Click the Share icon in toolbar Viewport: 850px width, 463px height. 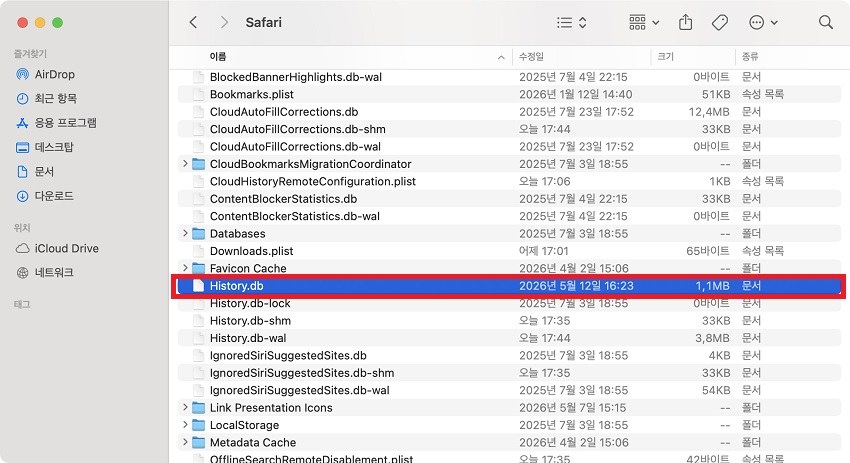point(685,22)
